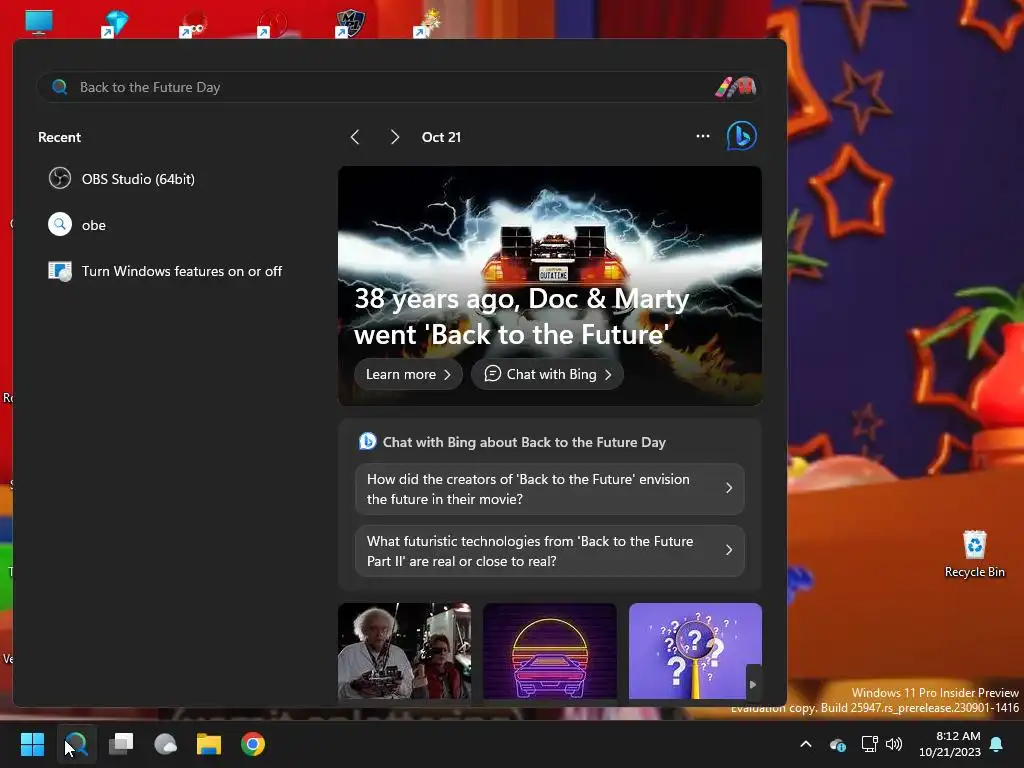1024x768 pixels.
Task: Open File Explorer from taskbar
Action: click(209, 744)
